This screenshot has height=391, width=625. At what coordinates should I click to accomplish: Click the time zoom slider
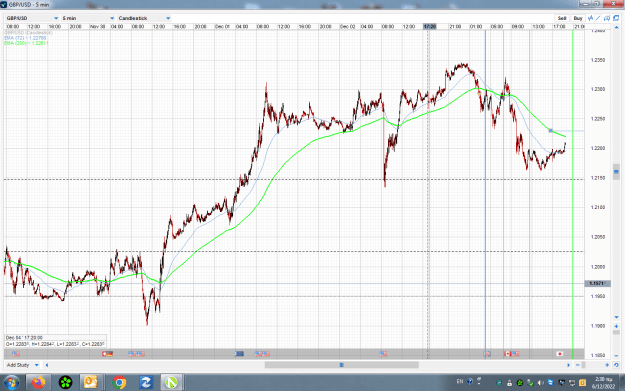[584, 365]
